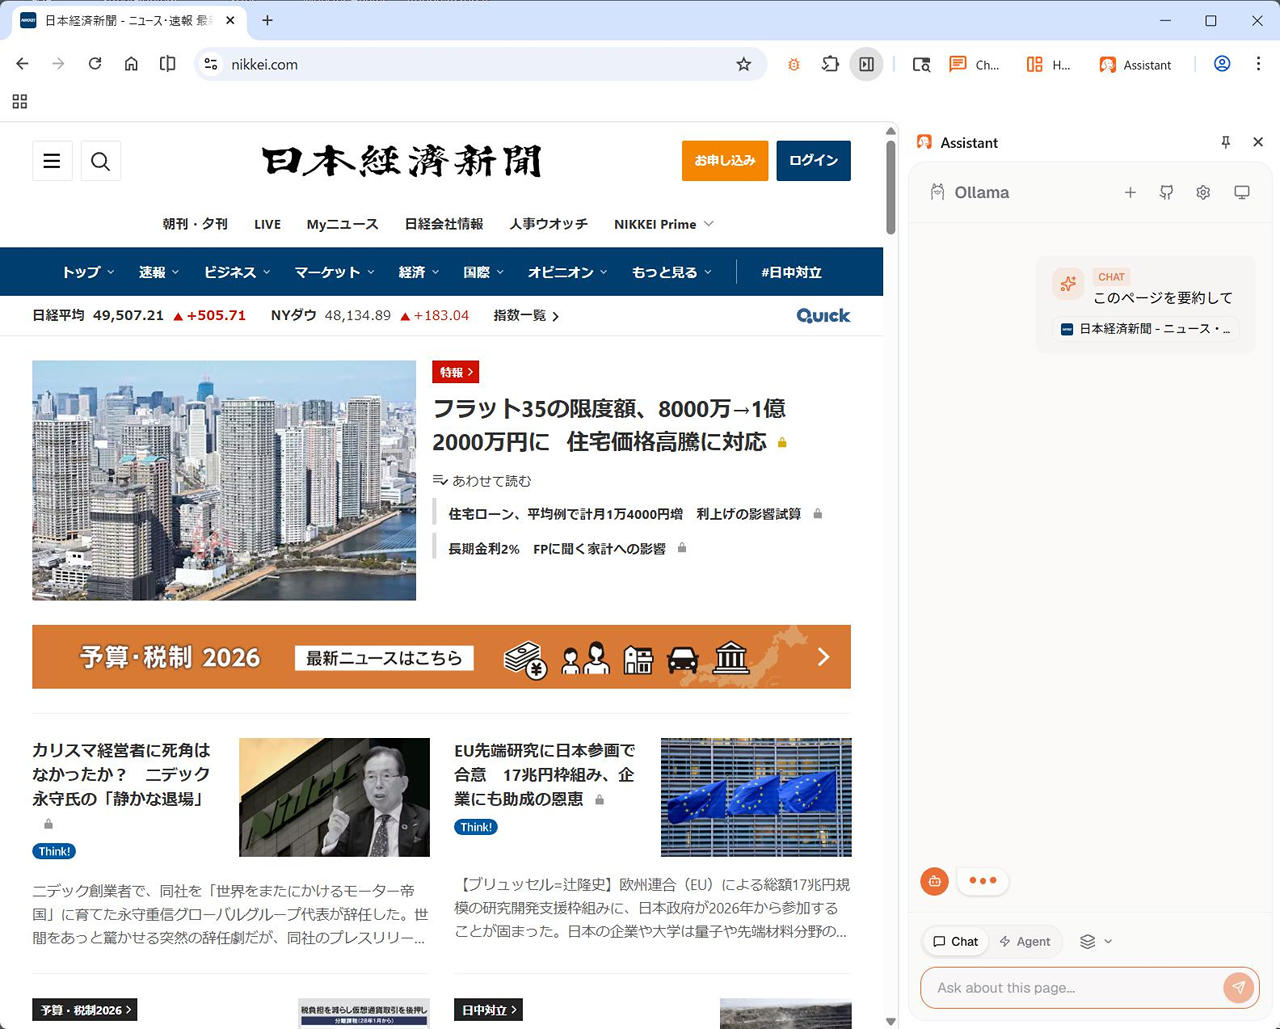This screenshot has width=1280, height=1029.
Task: Open the Nikkei hamburger menu
Action: (52, 161)
